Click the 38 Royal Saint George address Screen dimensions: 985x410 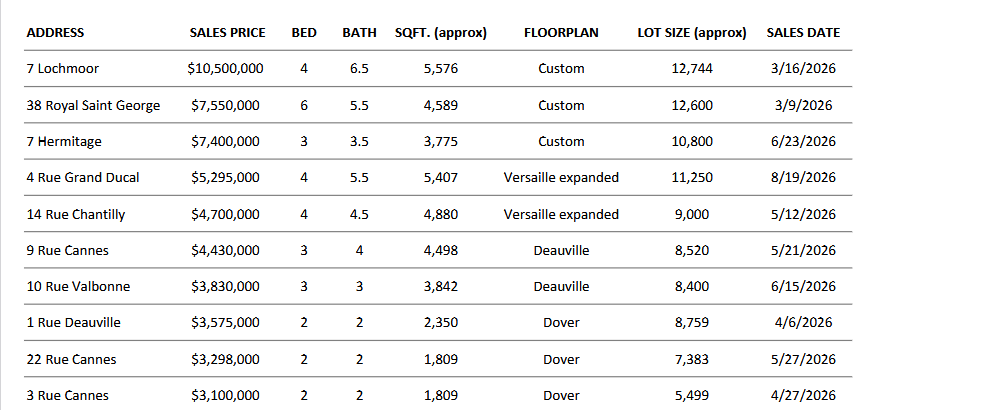[94, 105]
